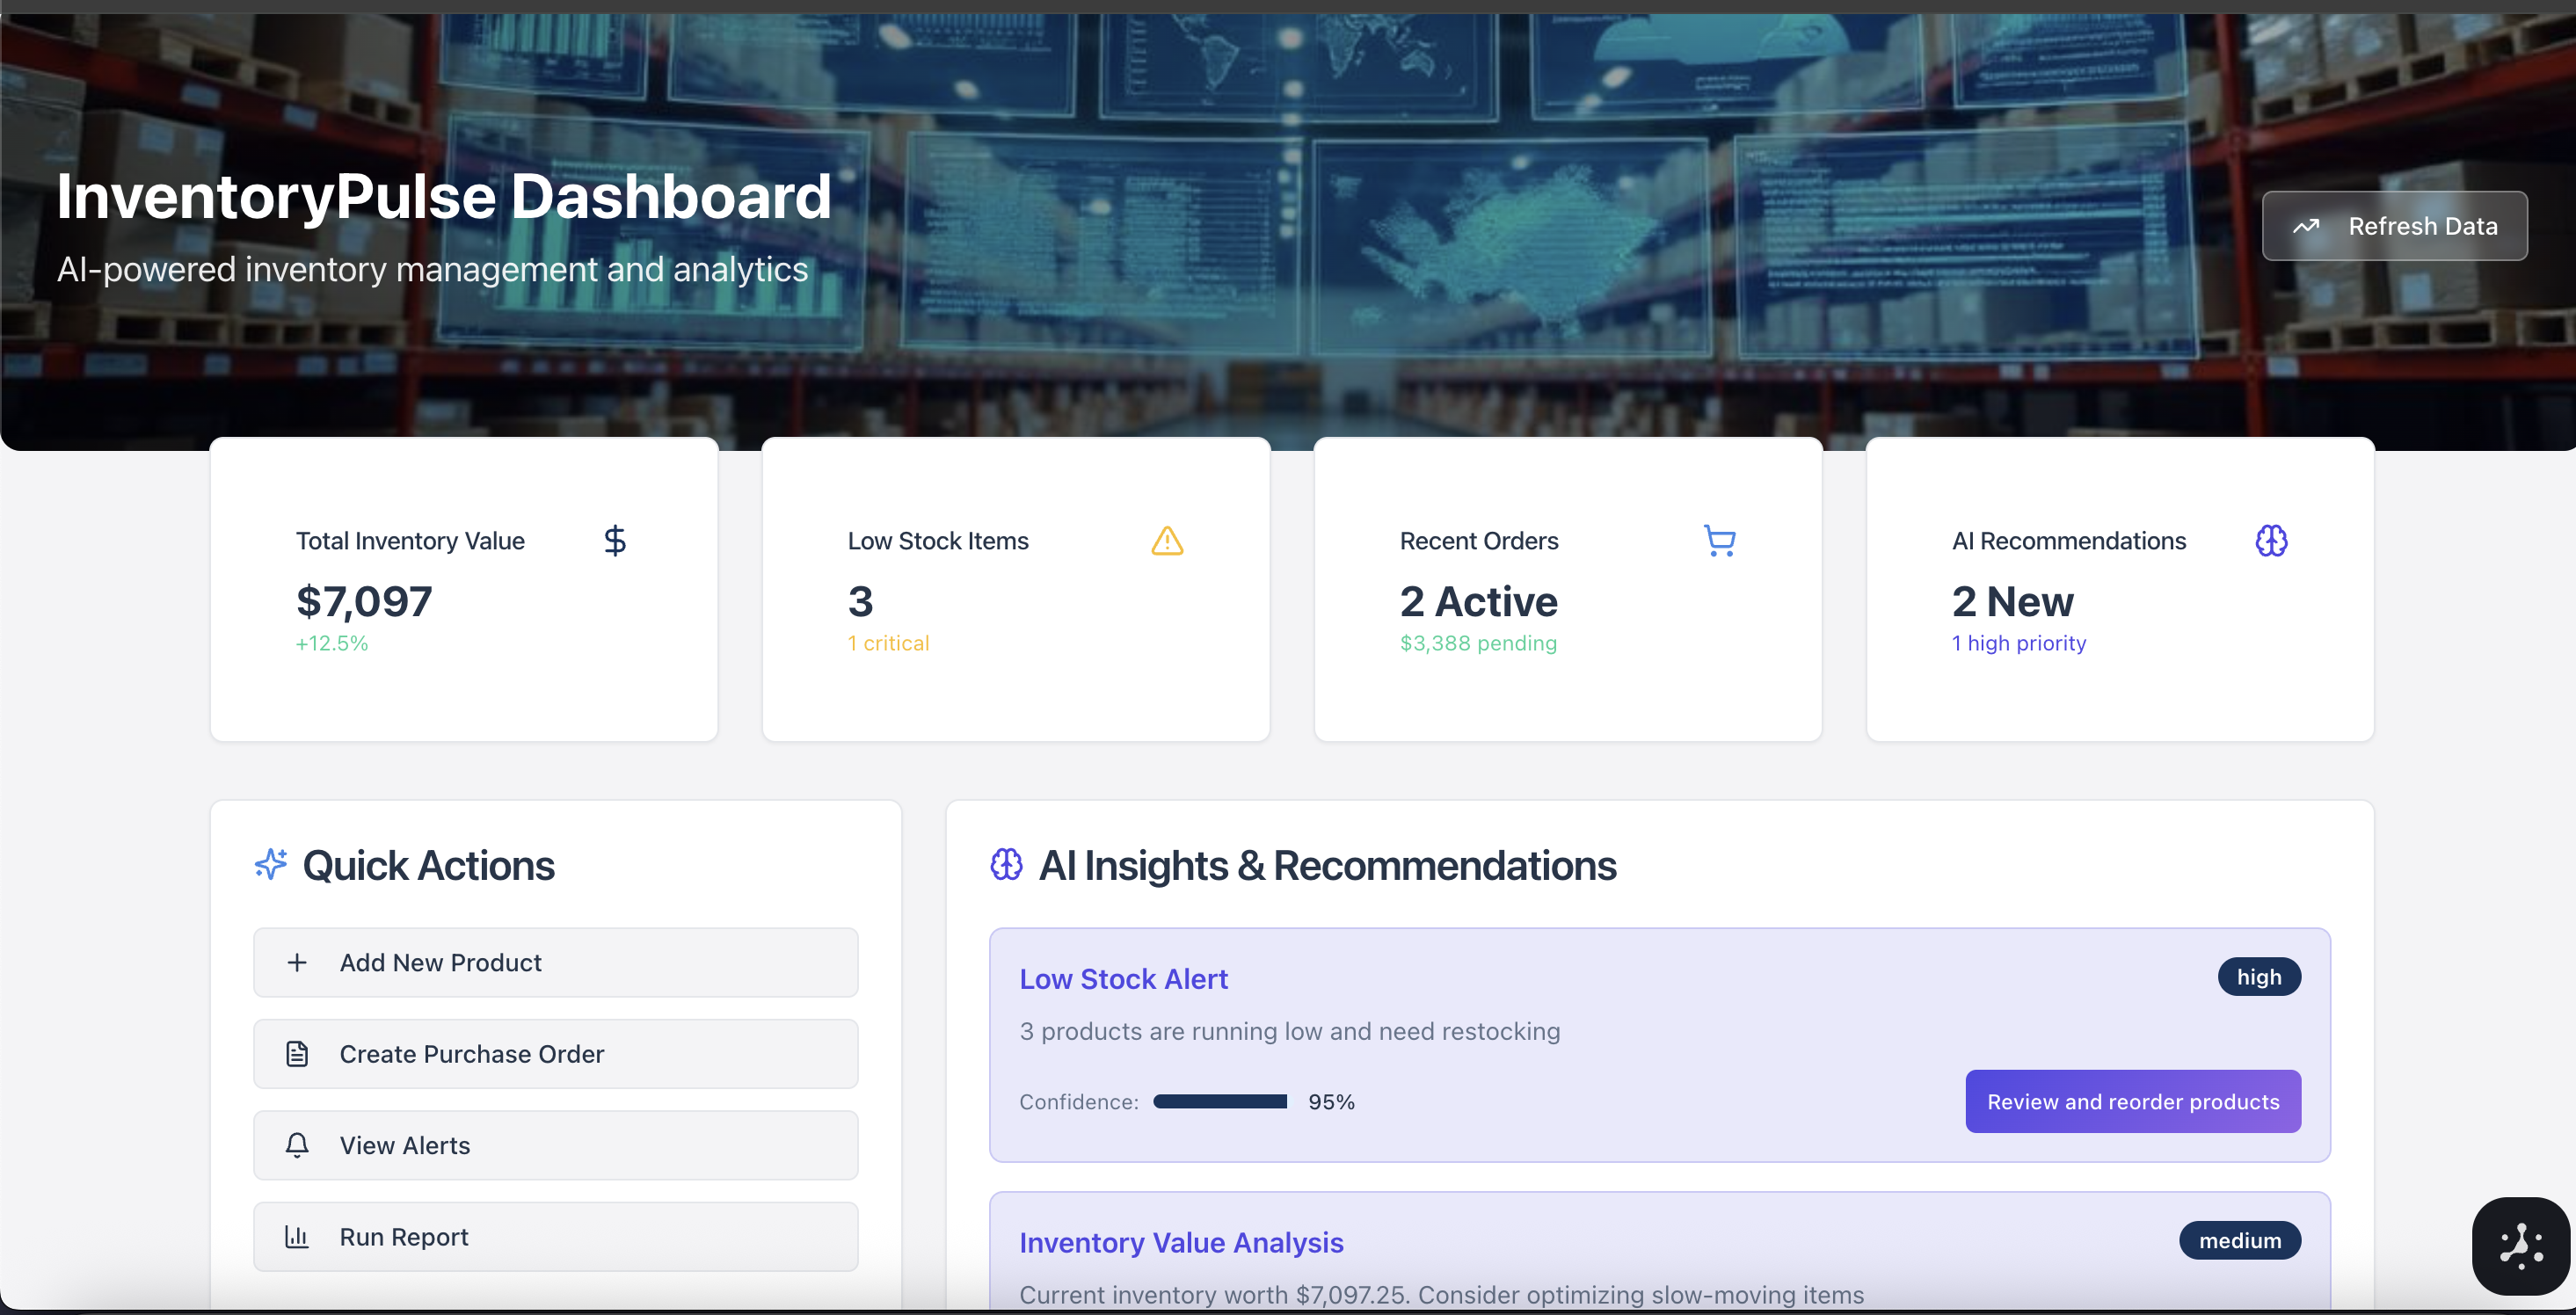Screen dimensions: 2576x1315
Task: Click the trend arrow icon in Refresh Data
Action: click(x=2306, y=226)
